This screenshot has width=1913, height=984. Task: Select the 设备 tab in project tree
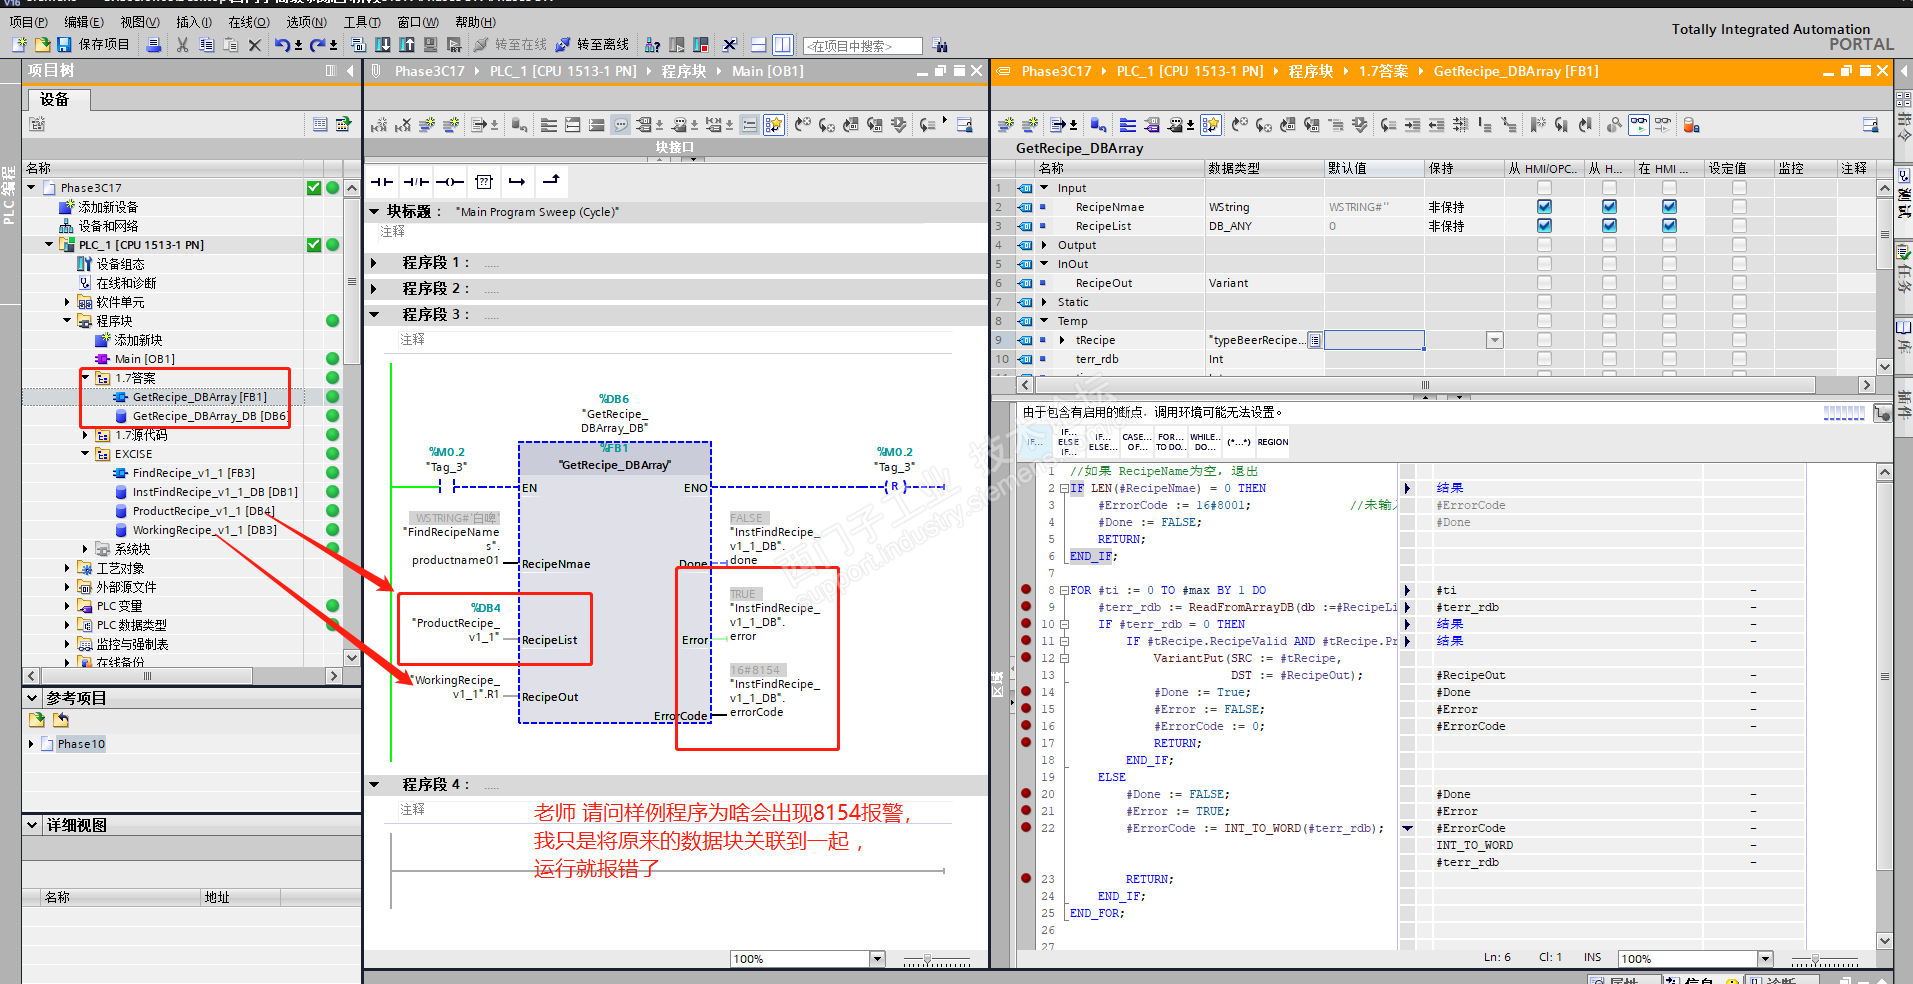click(x=55, y=99)
